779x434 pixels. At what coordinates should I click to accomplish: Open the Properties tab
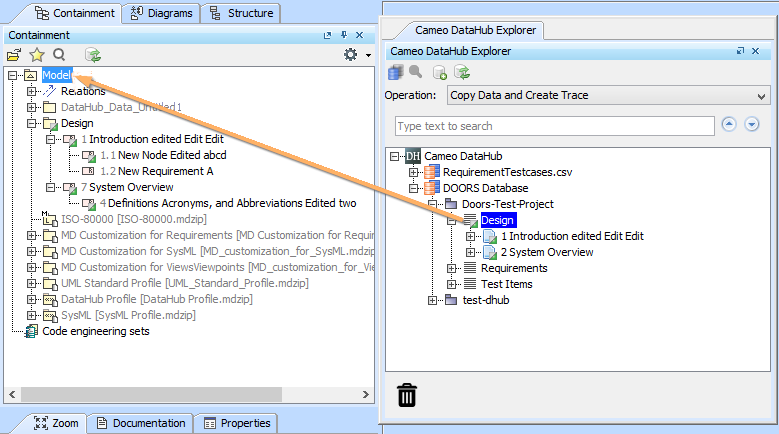(x=237, y=423)
